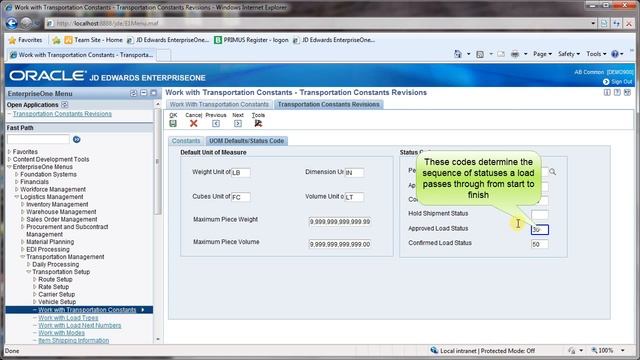640x360 pixels.
Task: Open Work with Load Next Numbers link
Action: pyautogui.click(x=80, y=325)
